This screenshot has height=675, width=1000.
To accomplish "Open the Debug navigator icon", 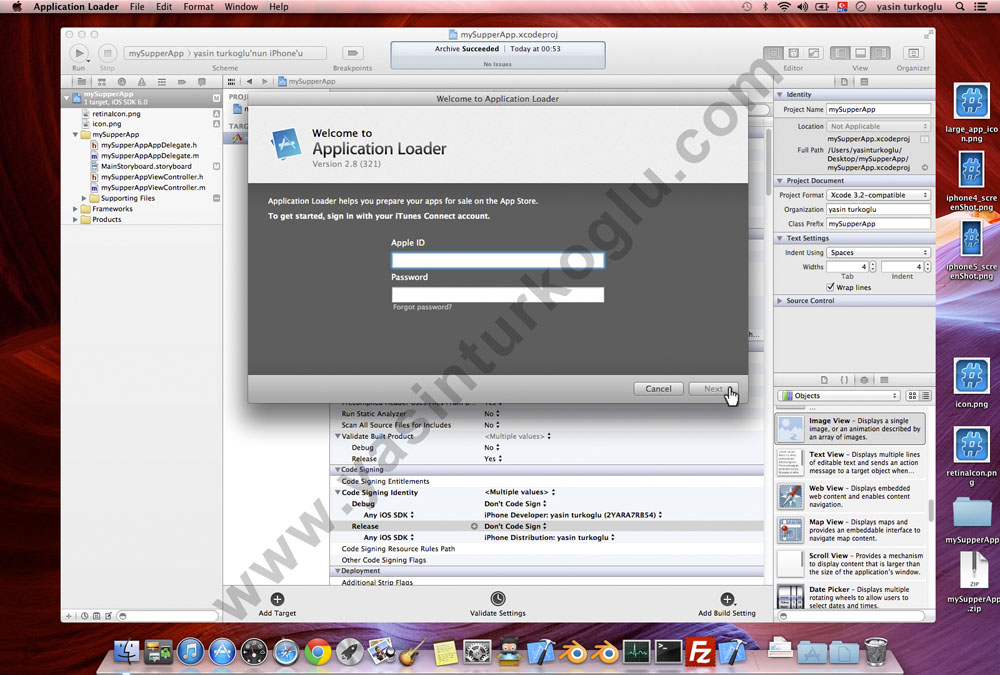I will click(x=161, y=82).
